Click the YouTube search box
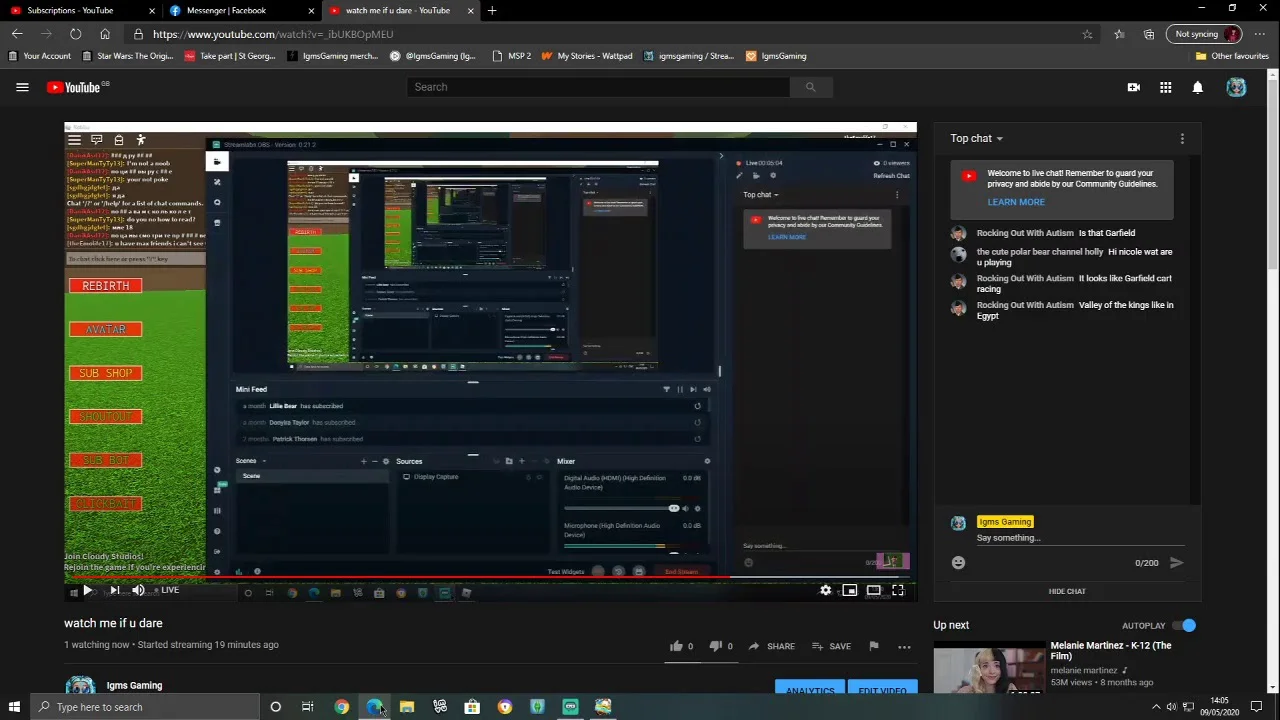 [600, 87]
